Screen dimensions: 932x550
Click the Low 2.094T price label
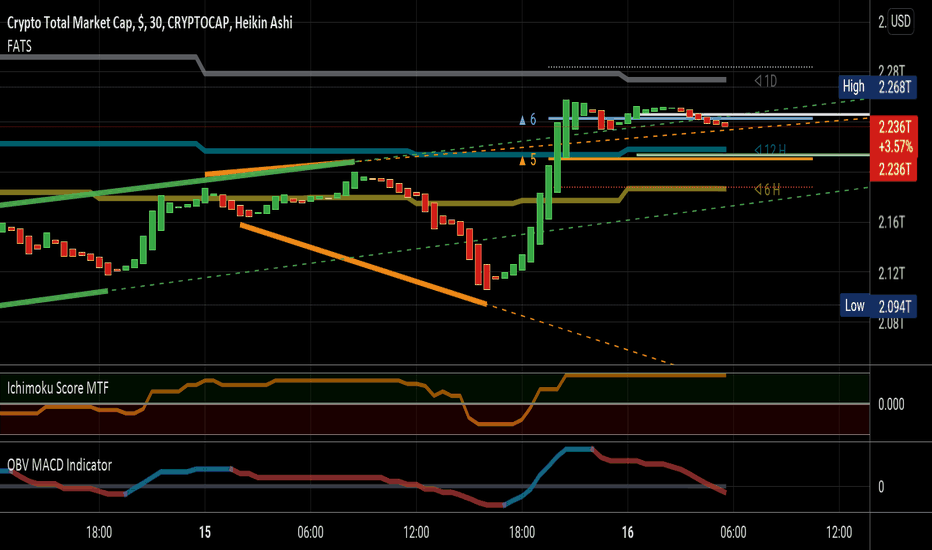(x=878, y=306)
